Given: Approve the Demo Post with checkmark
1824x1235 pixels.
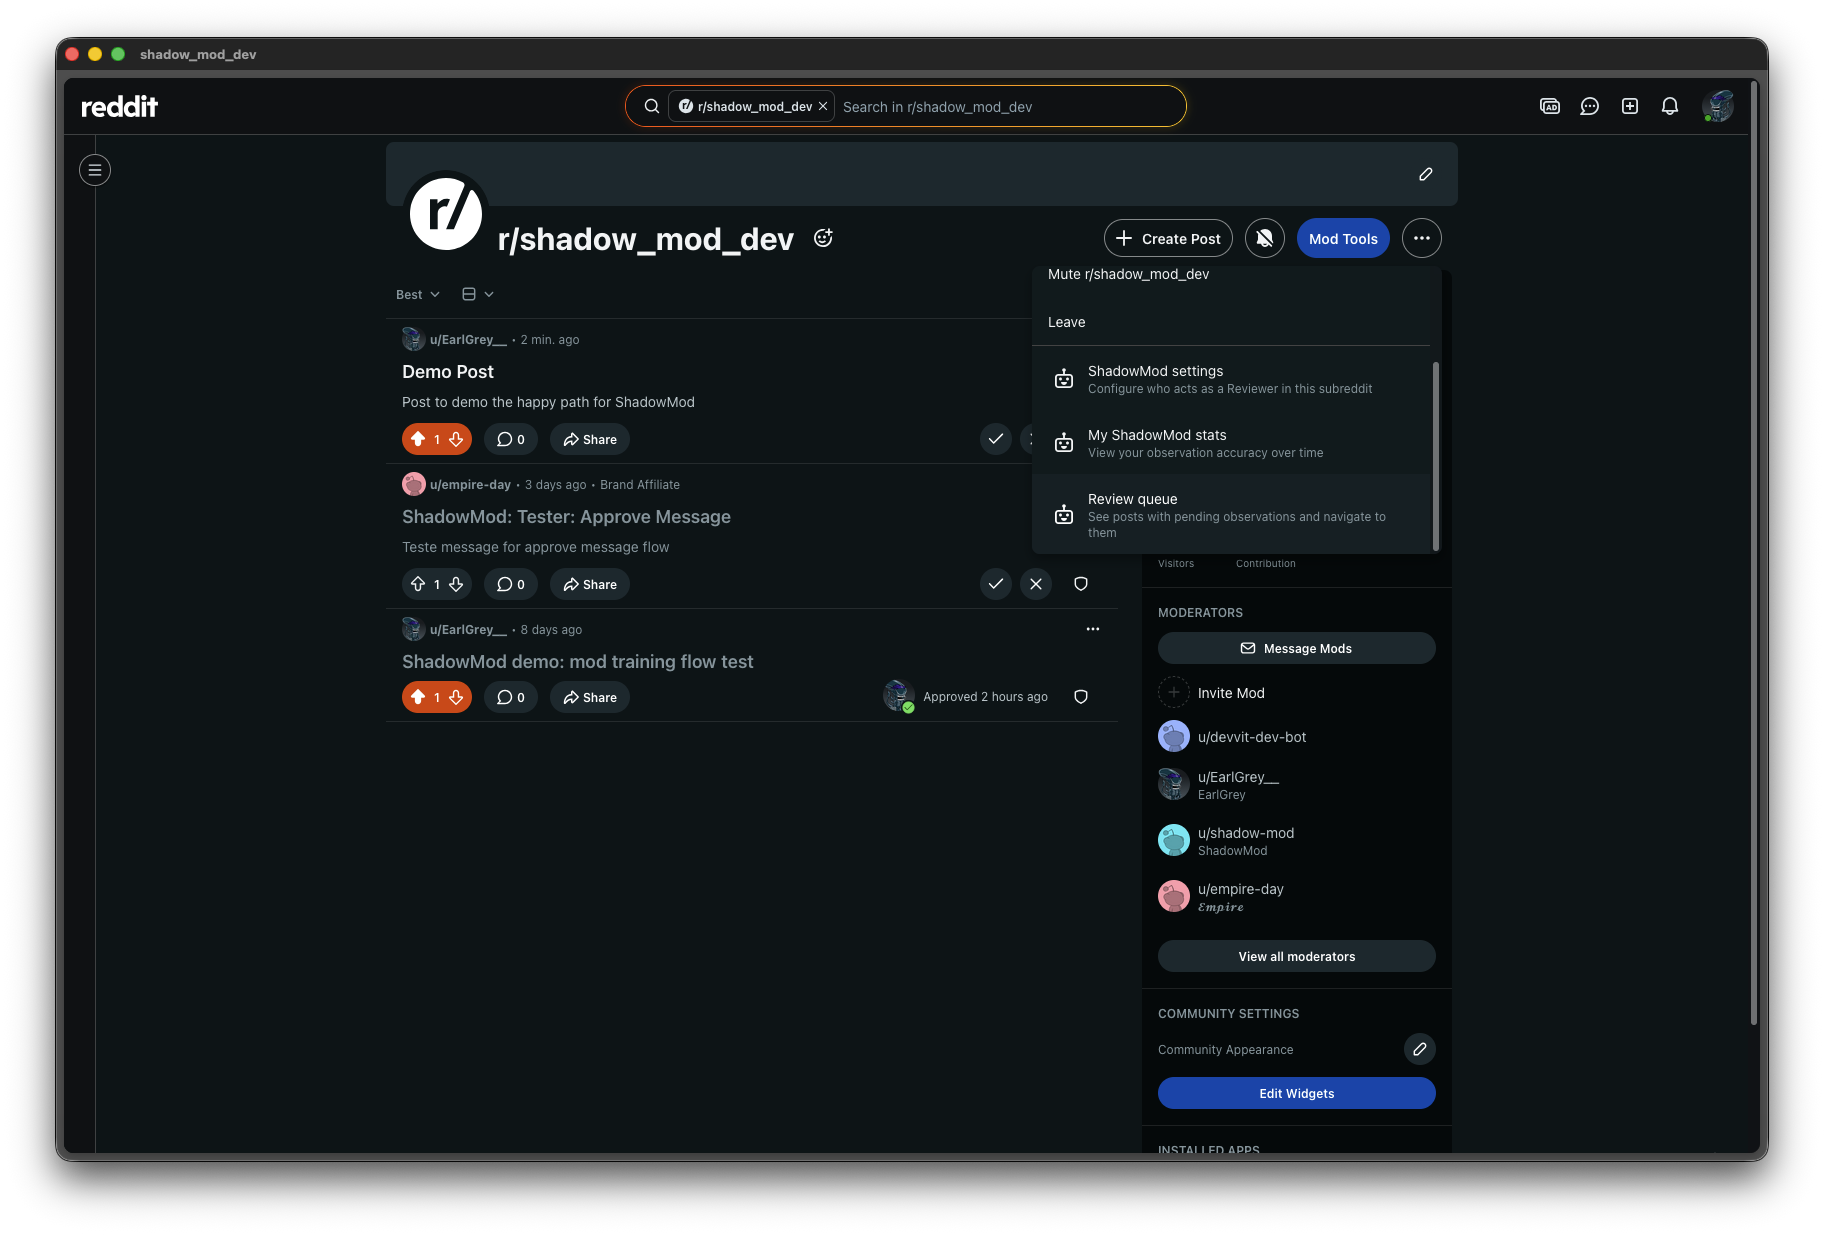Looking at the screenshot, I should 996,439.
